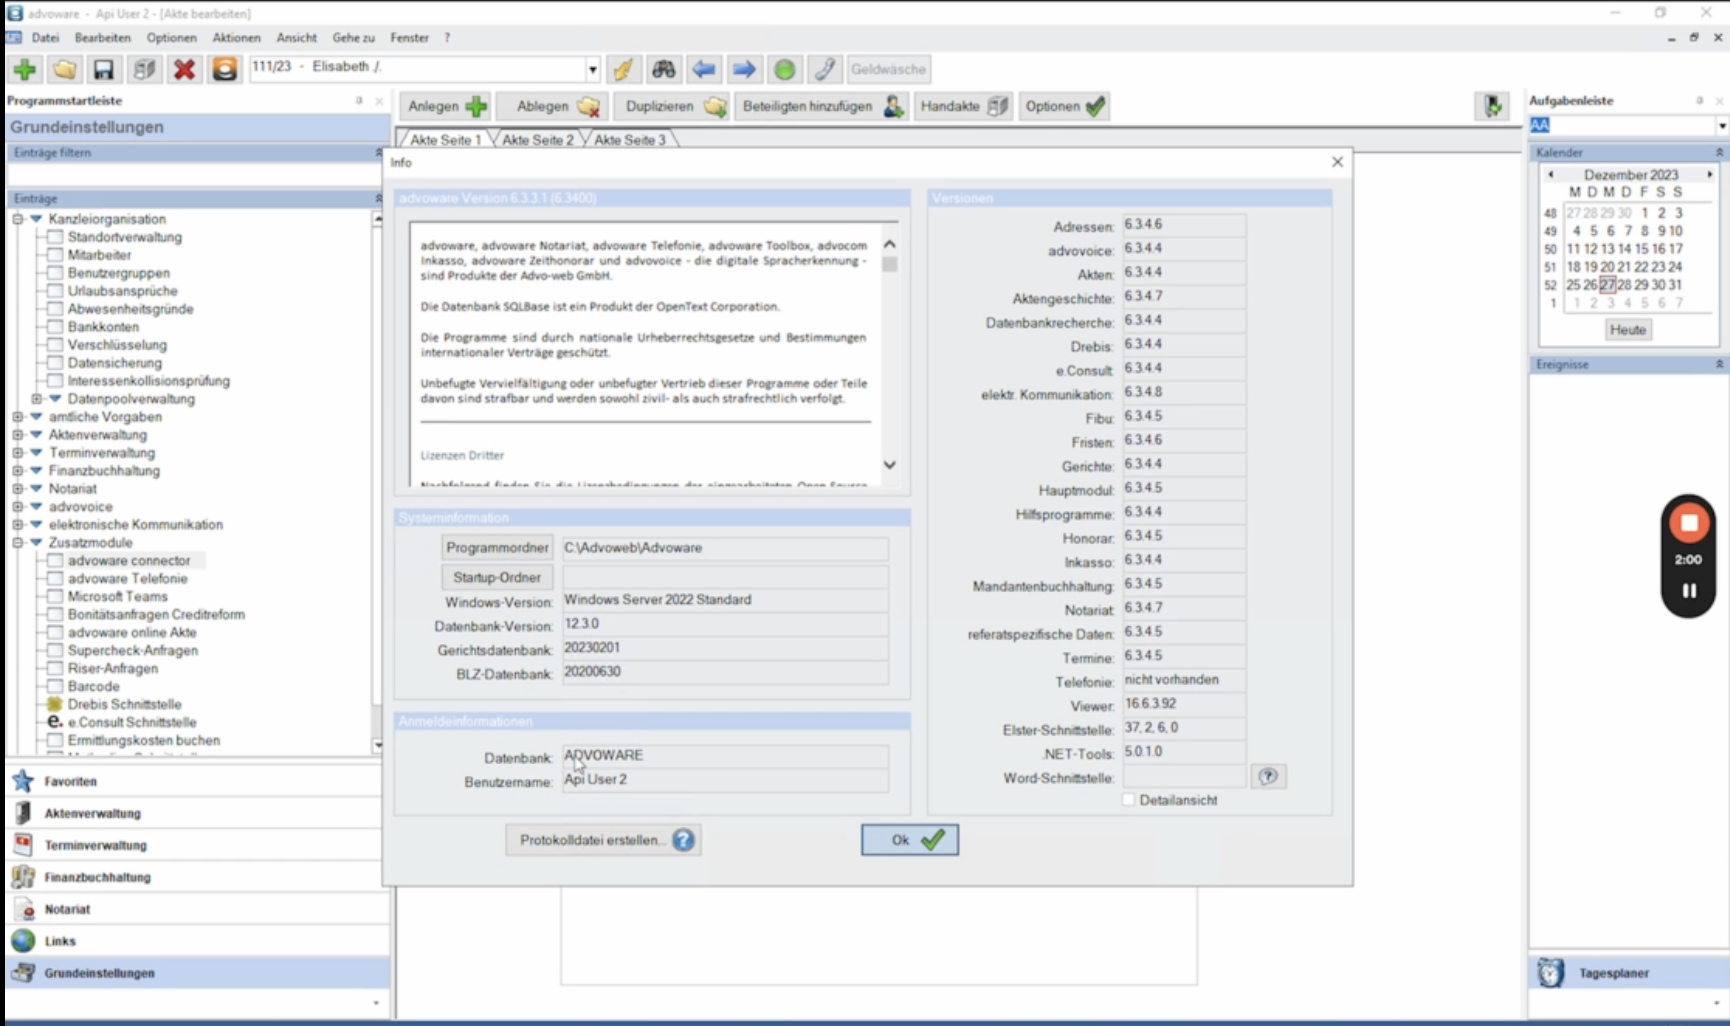Select the Ansicht menu
The image size is (1730, 1026).
pos(296,38)
